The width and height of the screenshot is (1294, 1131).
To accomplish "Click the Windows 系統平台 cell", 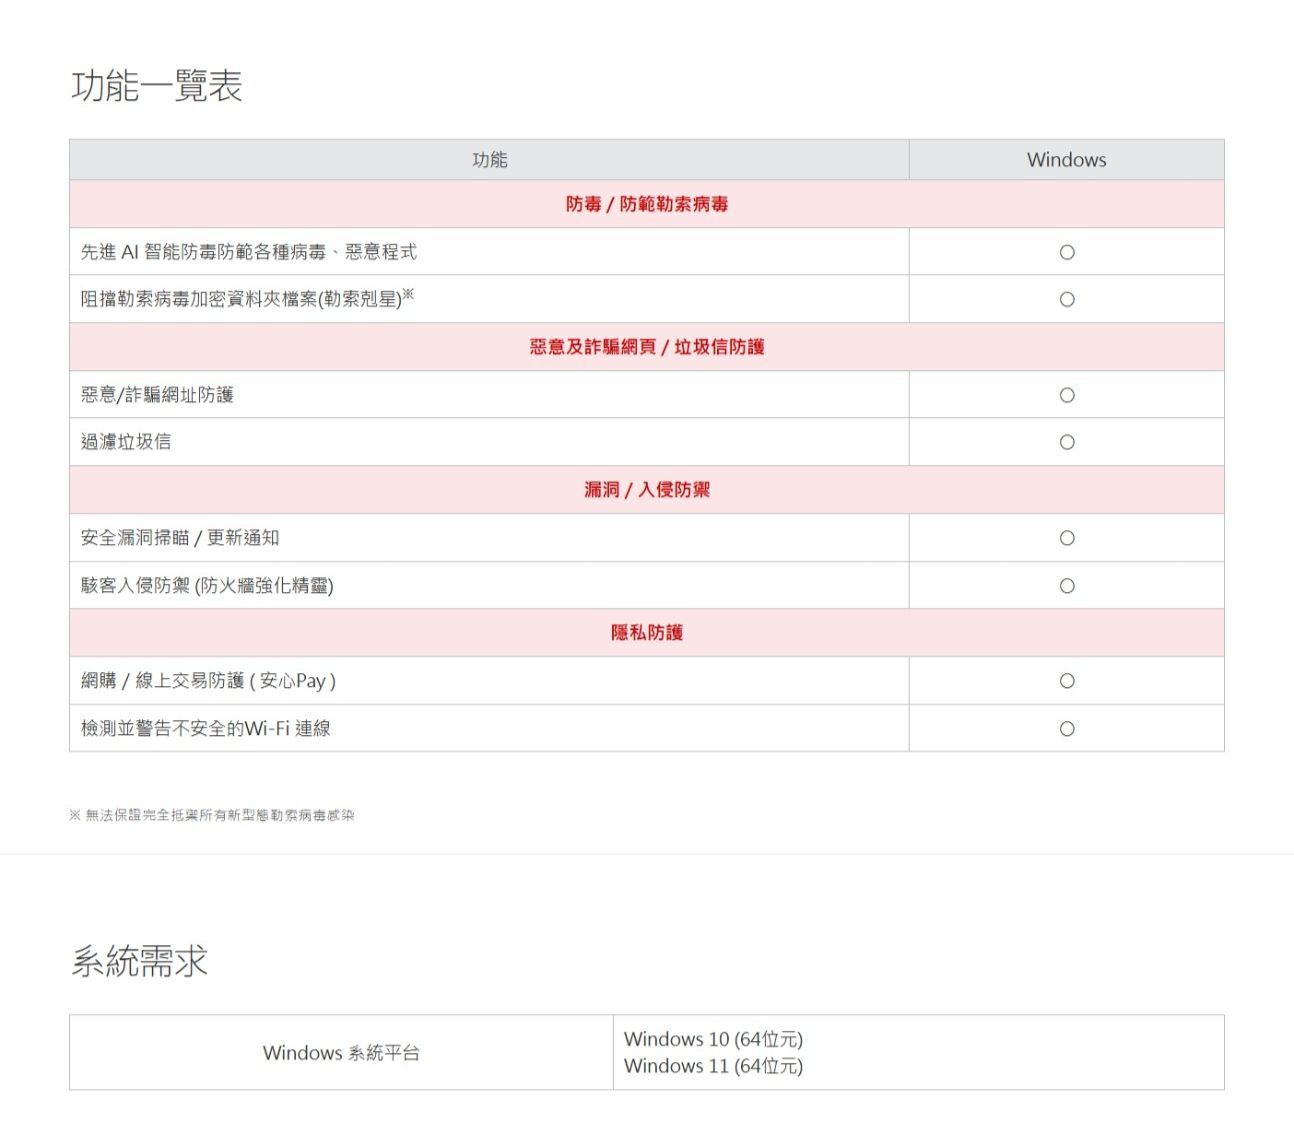I will [341, 1053].
